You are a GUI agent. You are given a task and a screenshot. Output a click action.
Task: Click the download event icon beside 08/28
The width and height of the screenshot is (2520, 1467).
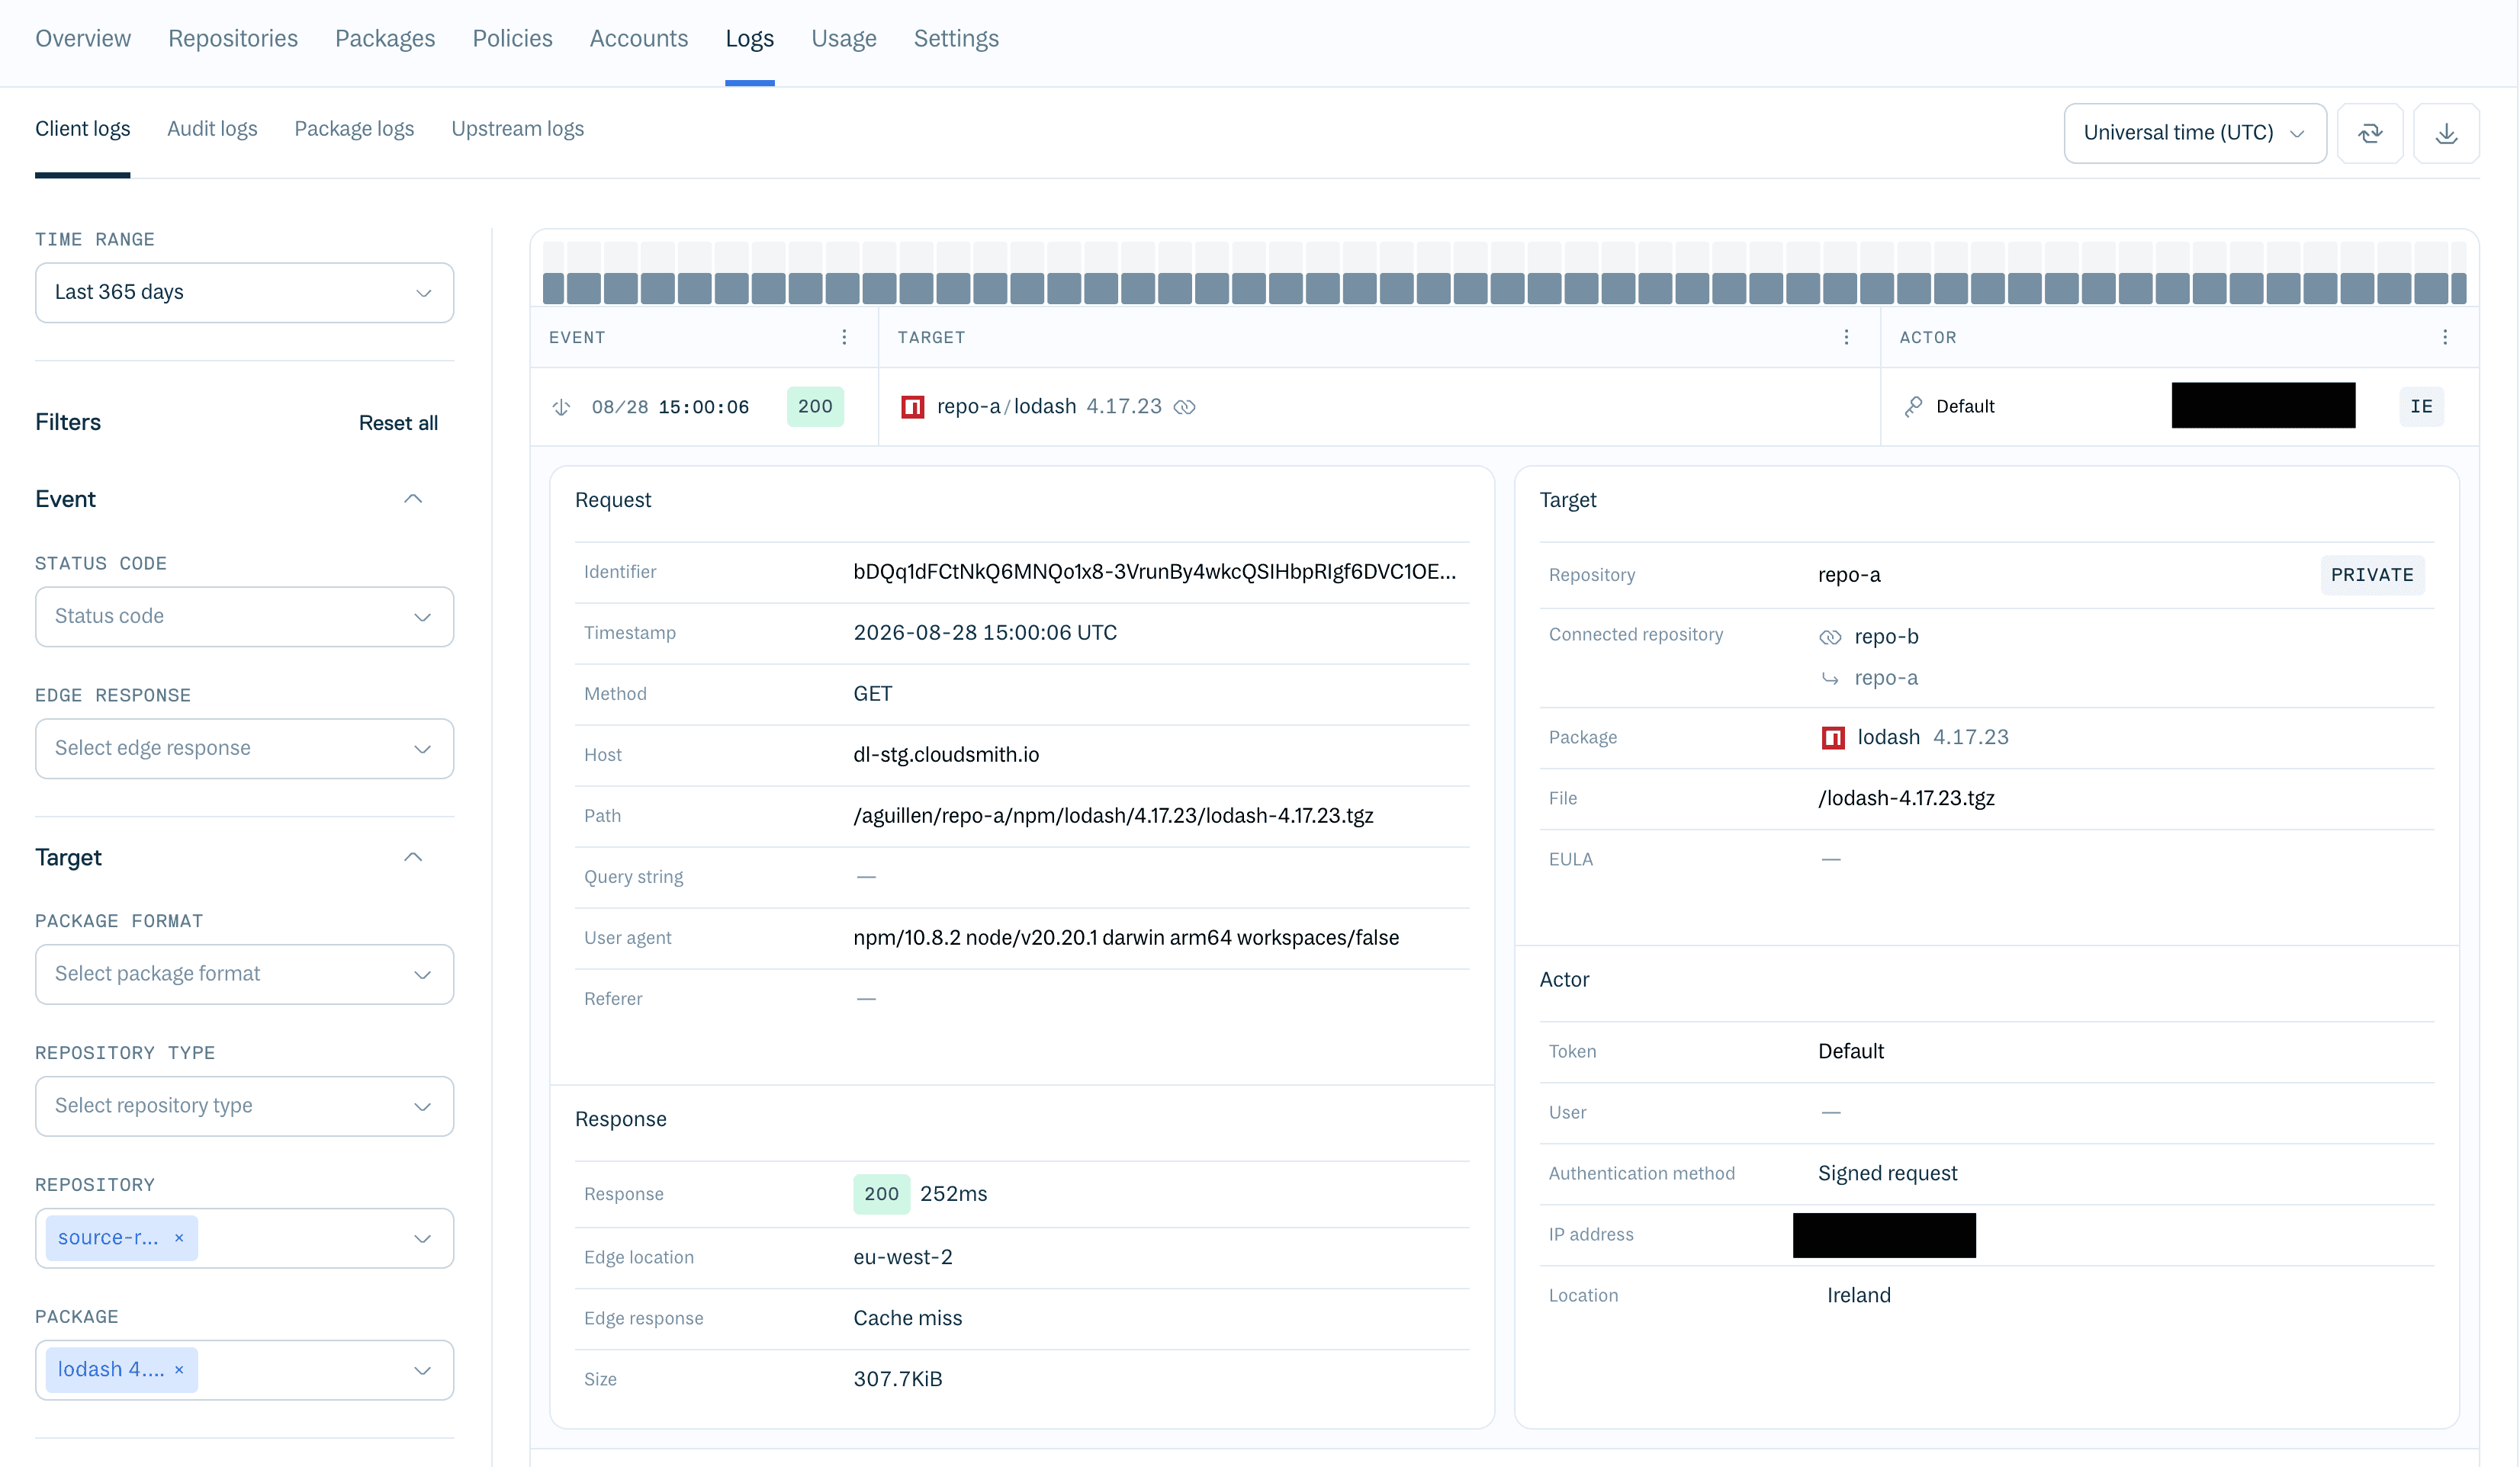pyautogui.click(x=562, y=407)
